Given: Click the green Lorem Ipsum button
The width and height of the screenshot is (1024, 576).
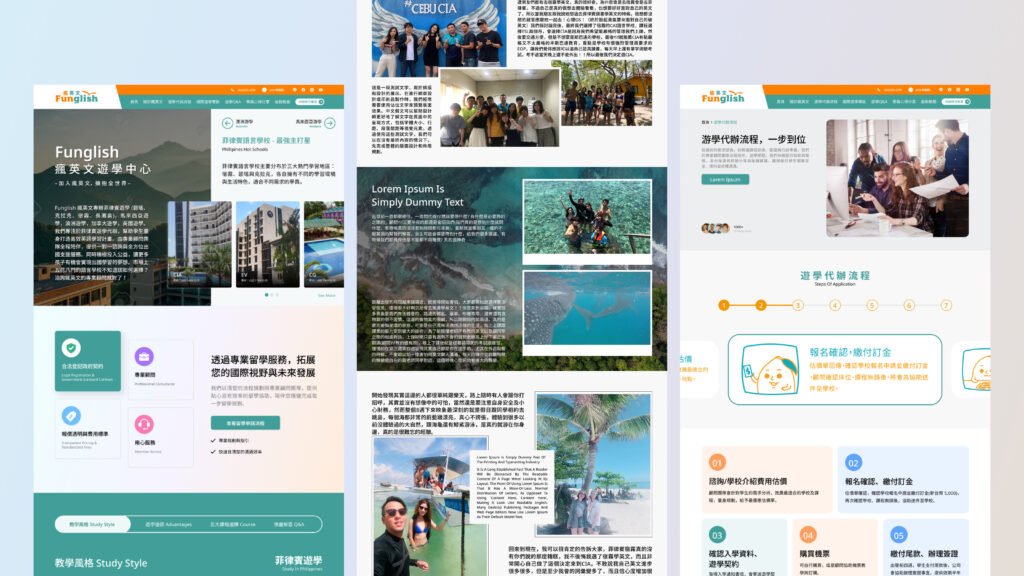Looking at the screenshot, I should 727,180.
